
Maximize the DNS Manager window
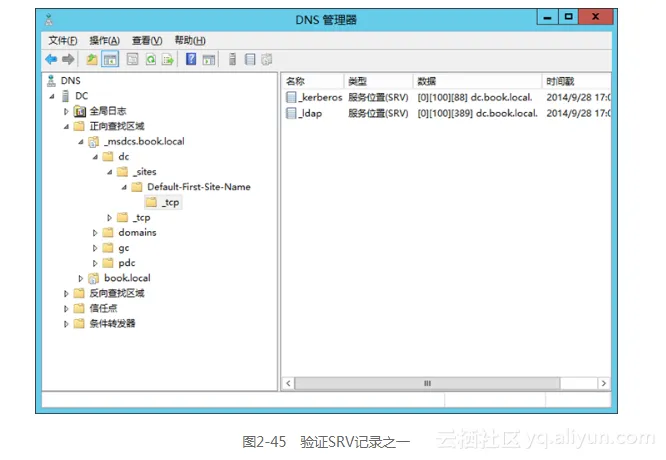(568, 17)
